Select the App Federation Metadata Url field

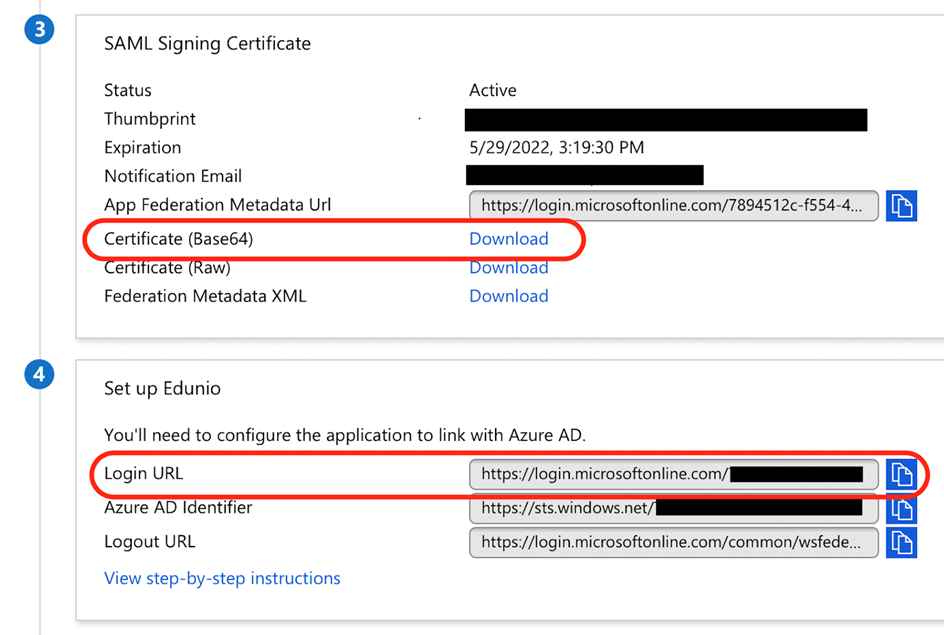tap(674, 206)
